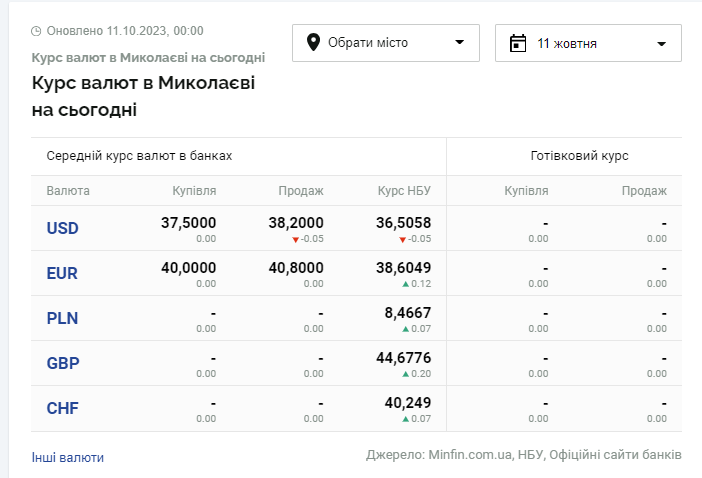702x478 pixels.
Task: Click the clock icon beside update time
Action: (37, 32)
